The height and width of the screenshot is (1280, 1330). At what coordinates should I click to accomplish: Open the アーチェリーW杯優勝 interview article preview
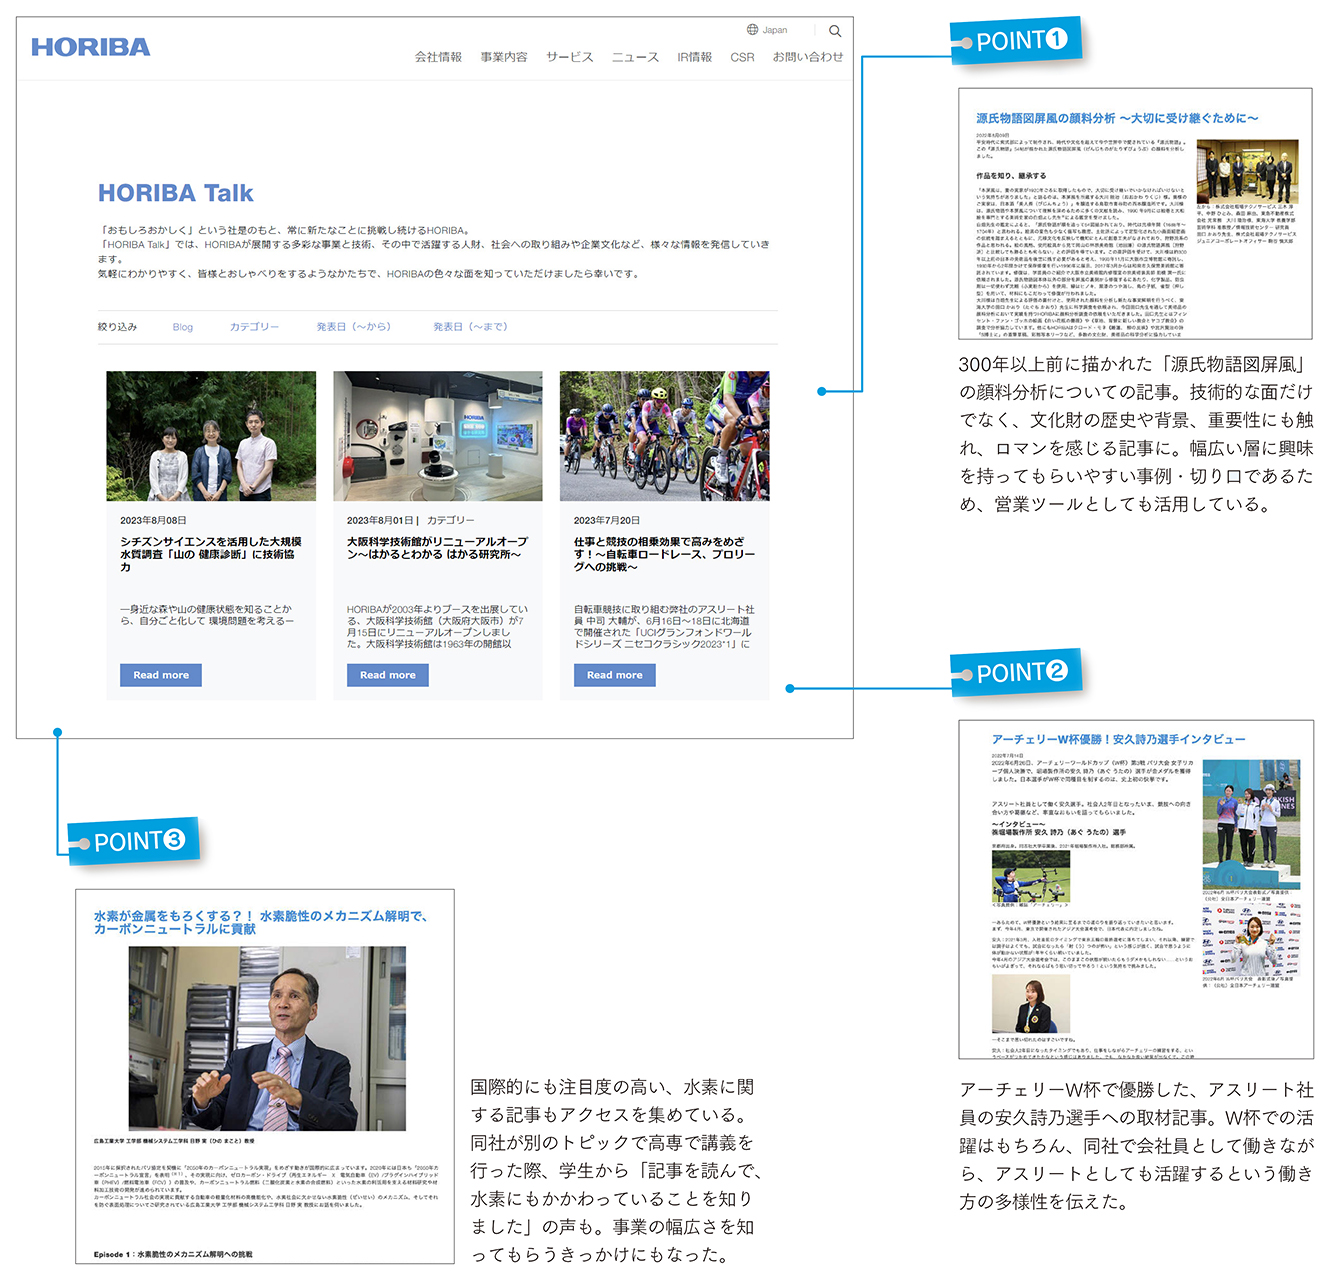(x=1136, y=889)
